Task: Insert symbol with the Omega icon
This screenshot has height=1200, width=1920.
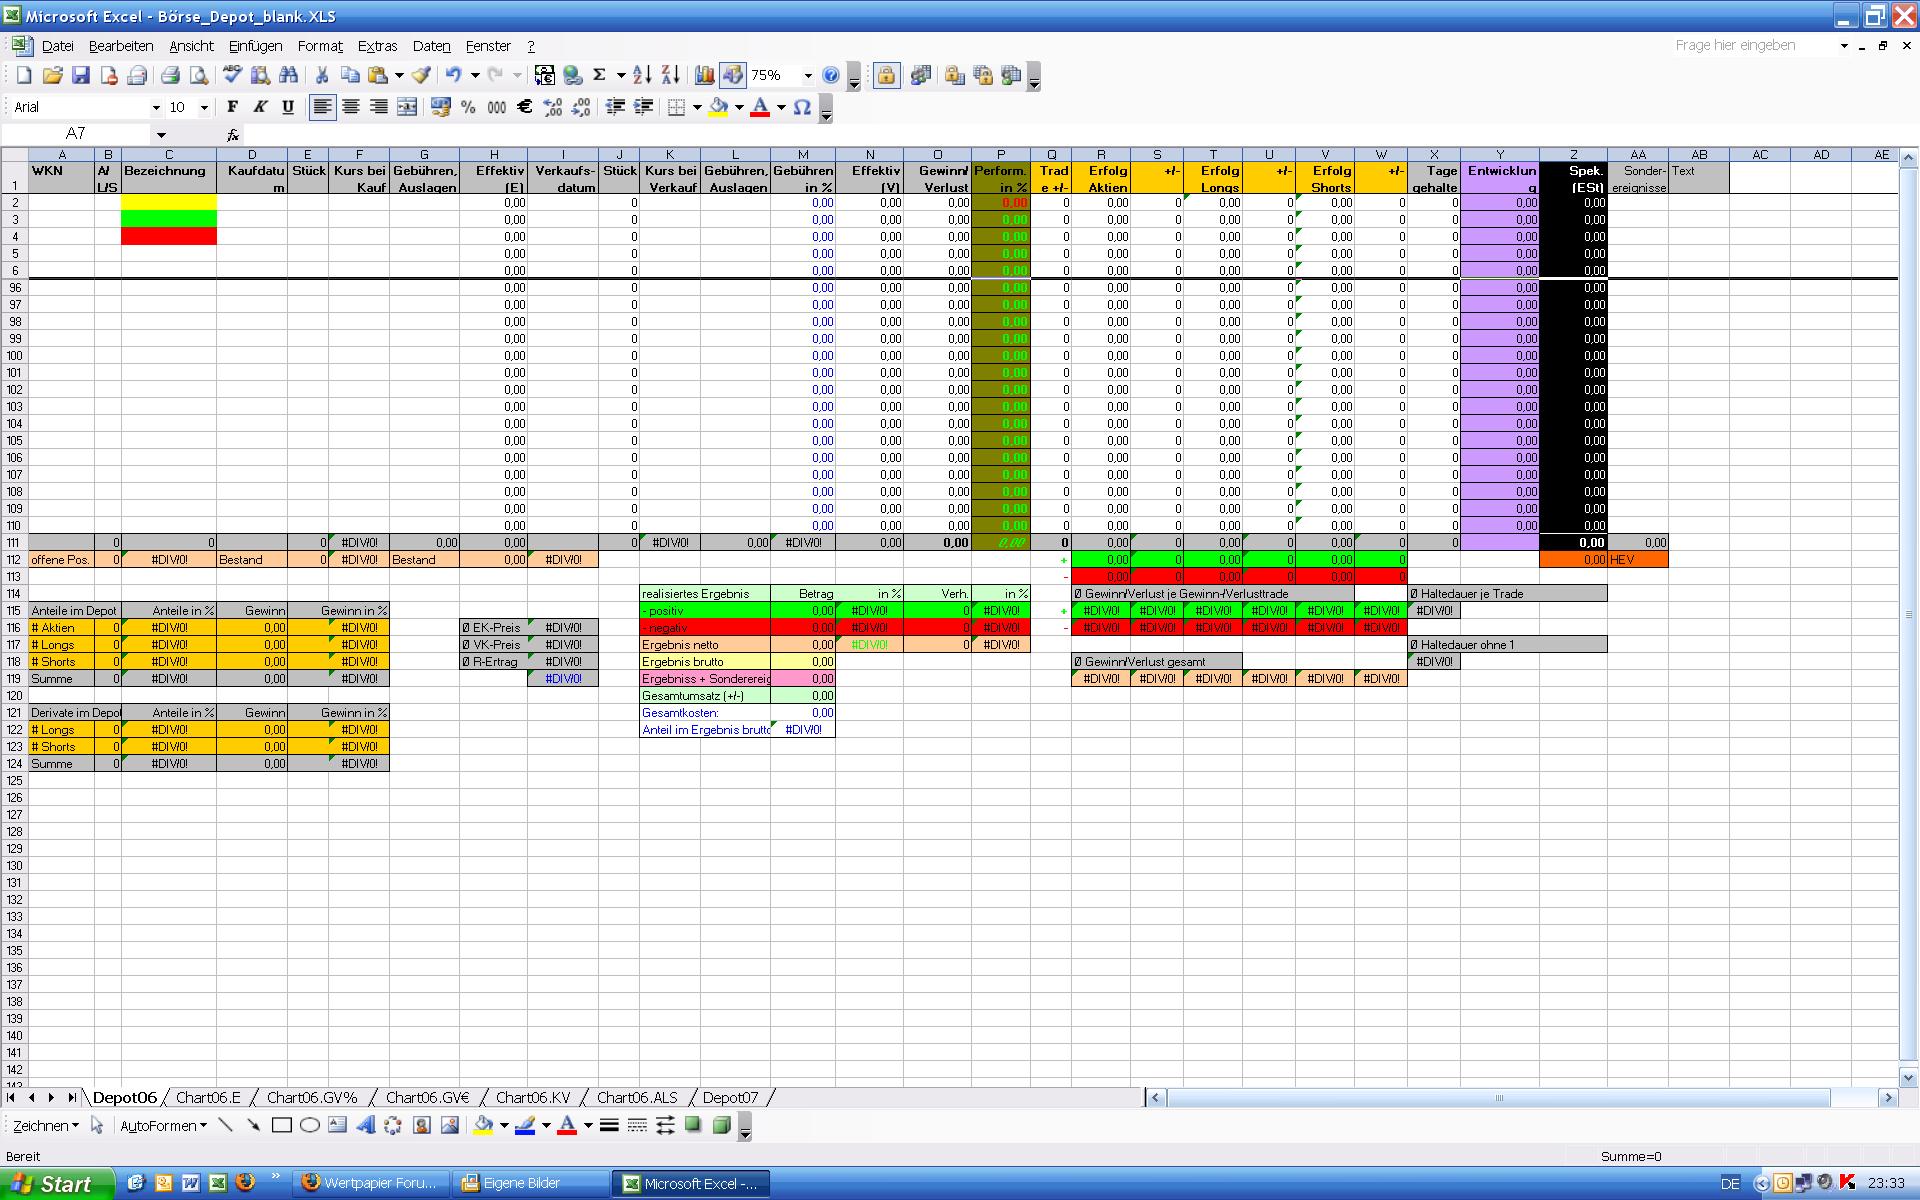Action: [802, 107]
